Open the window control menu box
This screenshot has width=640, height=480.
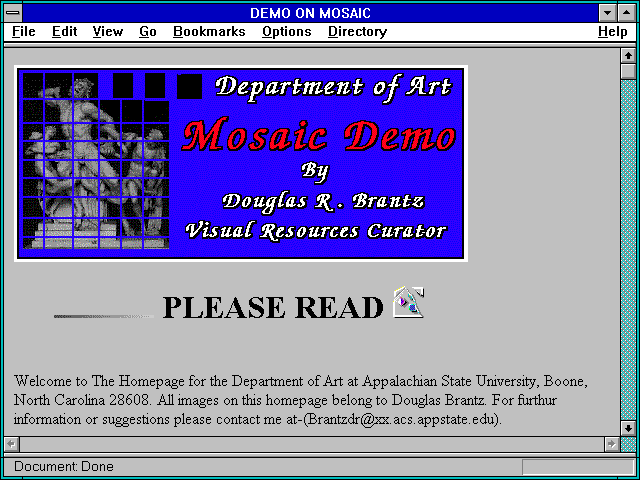[x=13, y=13]
